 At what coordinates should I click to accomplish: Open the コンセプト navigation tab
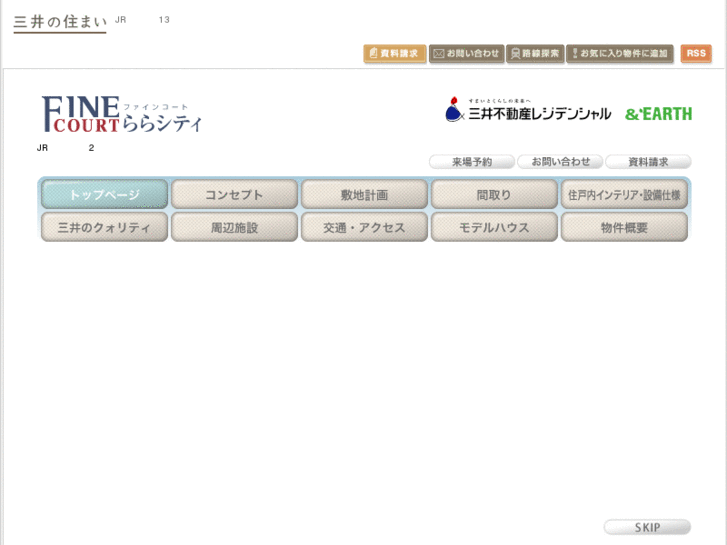pyautogui.click(x=234, y=194)
